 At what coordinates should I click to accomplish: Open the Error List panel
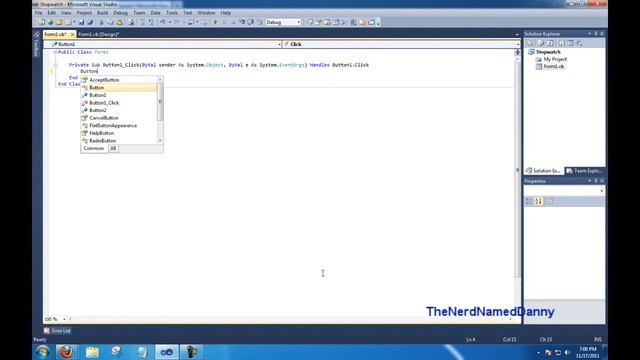[58, 331]
